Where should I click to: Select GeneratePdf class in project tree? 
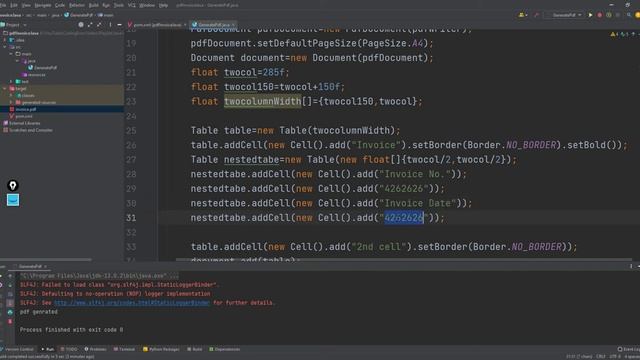(42, 68)
